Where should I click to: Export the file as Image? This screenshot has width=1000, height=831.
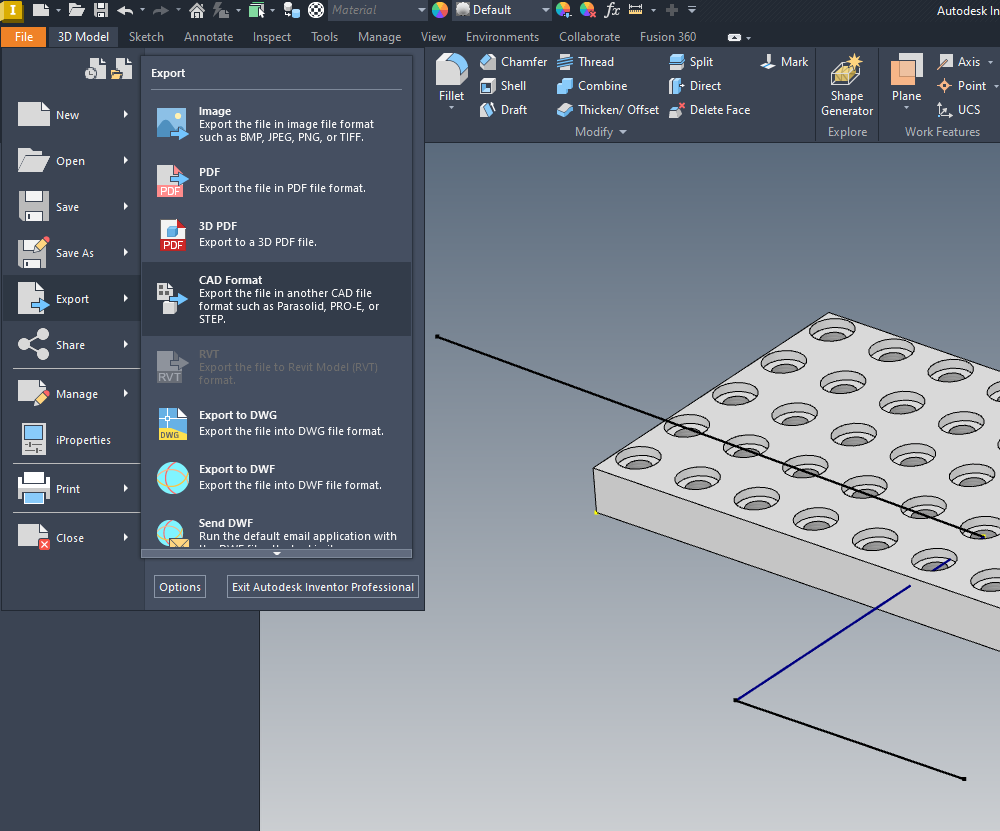pyautogui.click(x=277, y=124)
